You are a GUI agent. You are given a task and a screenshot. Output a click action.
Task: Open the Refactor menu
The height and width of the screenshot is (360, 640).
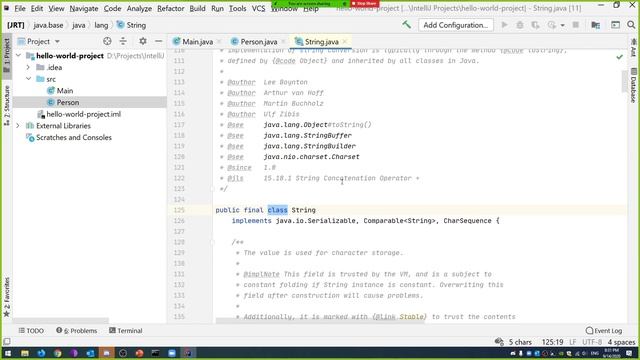[171, 8]
